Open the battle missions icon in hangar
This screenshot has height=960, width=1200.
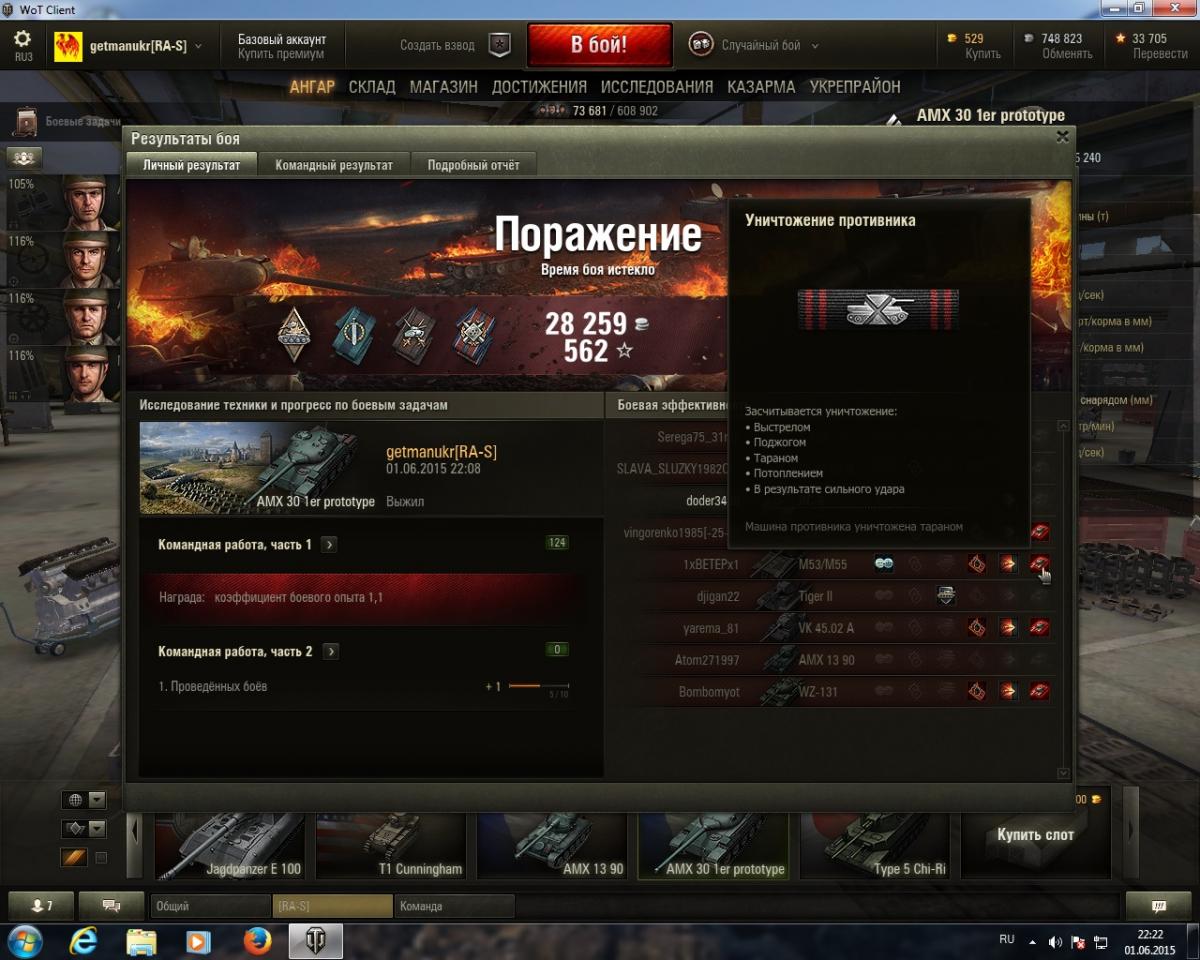point(25,122)
